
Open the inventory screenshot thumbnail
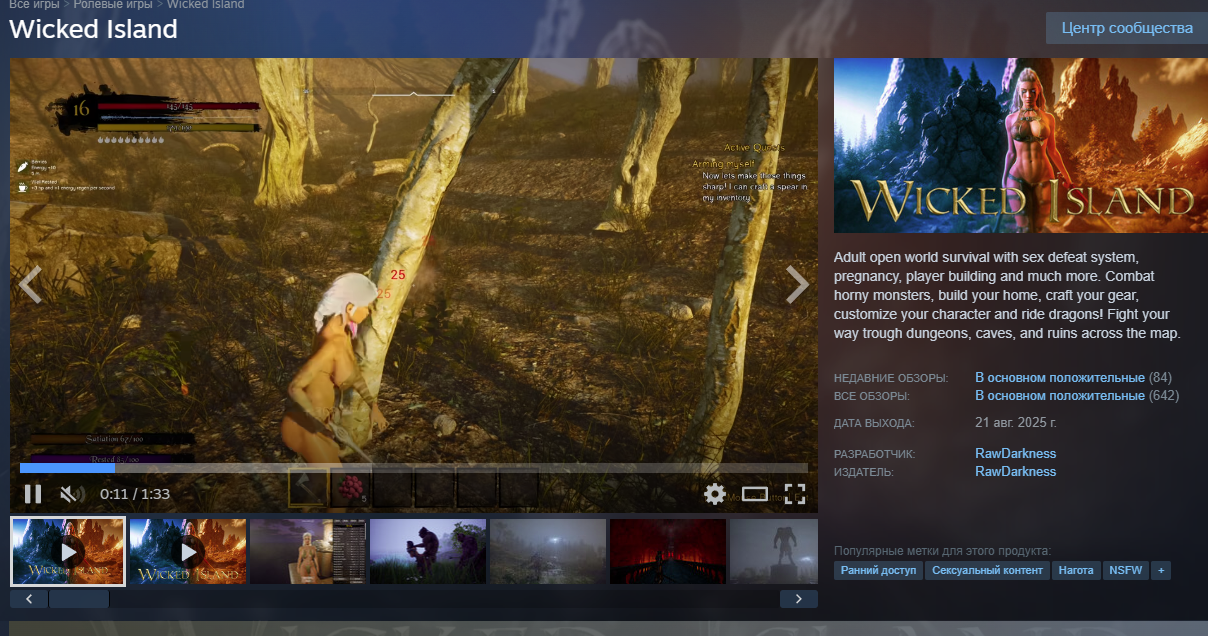click(308, 551)
